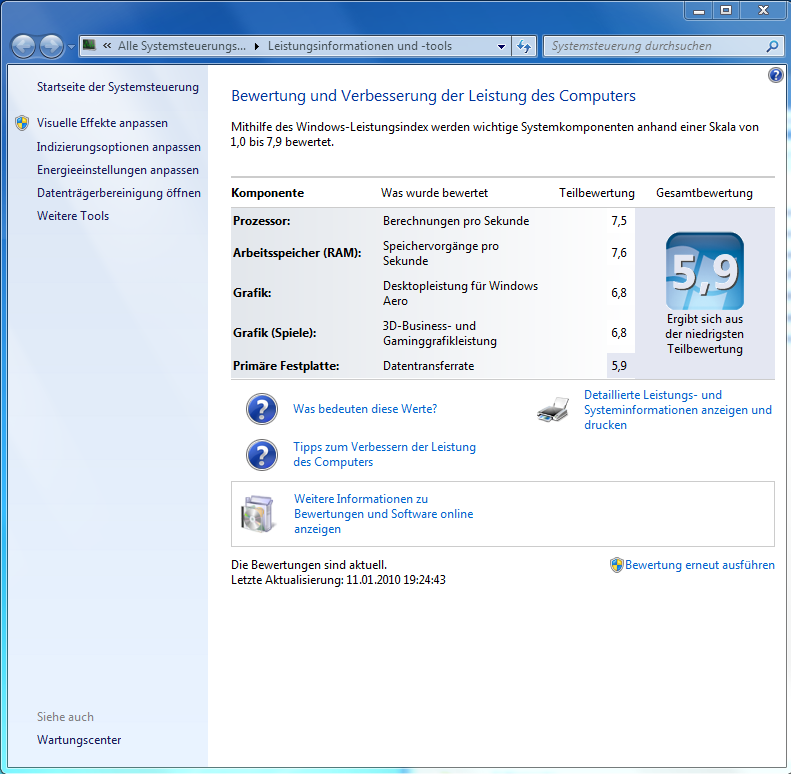
Task: Click question icon beside 'Tipps zum Verbessern'
Action: pos(262,455)
